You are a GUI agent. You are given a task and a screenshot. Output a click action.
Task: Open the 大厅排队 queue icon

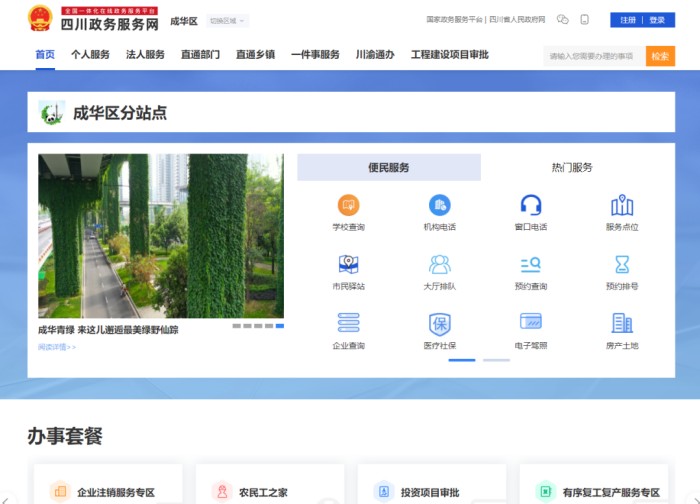[439, 265]
